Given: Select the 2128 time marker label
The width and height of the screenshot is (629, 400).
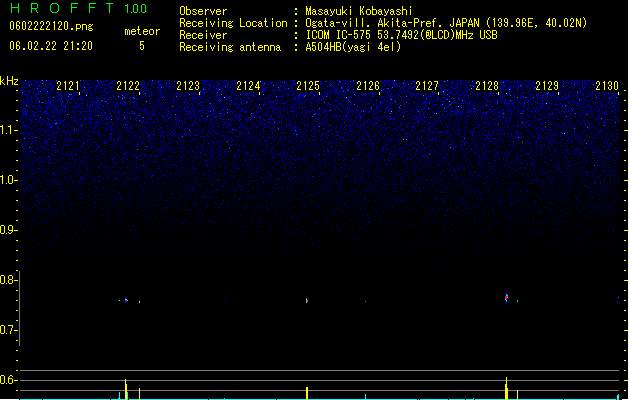Looking at the screenshot, I should [487, 86].
